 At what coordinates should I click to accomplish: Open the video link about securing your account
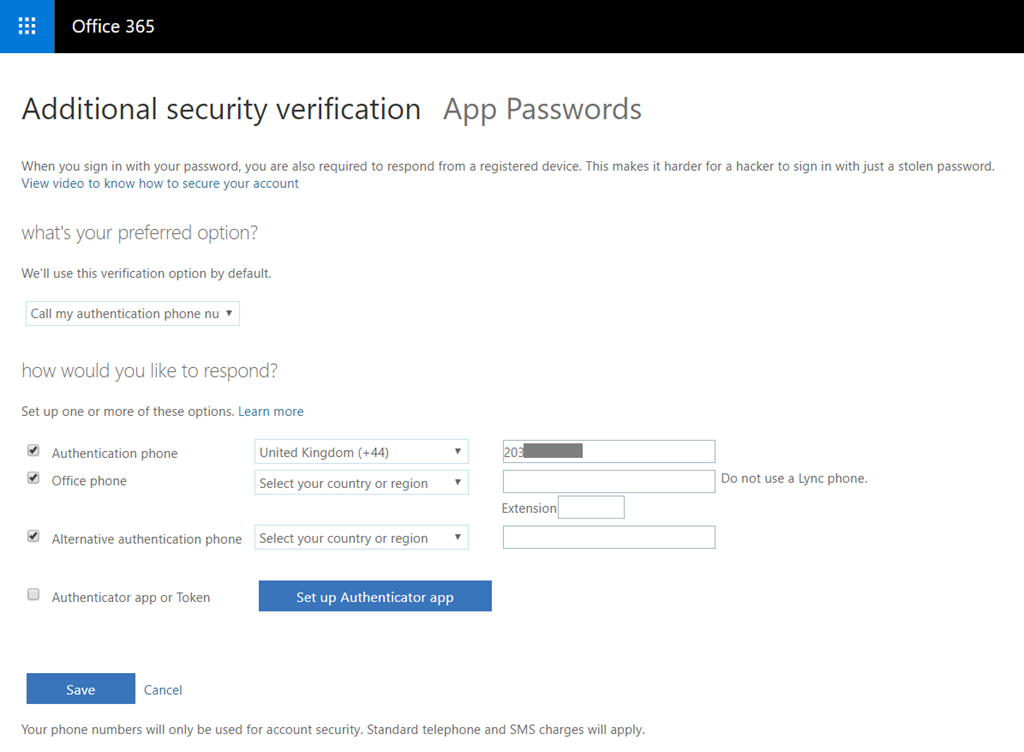click(x=160, y=184)
